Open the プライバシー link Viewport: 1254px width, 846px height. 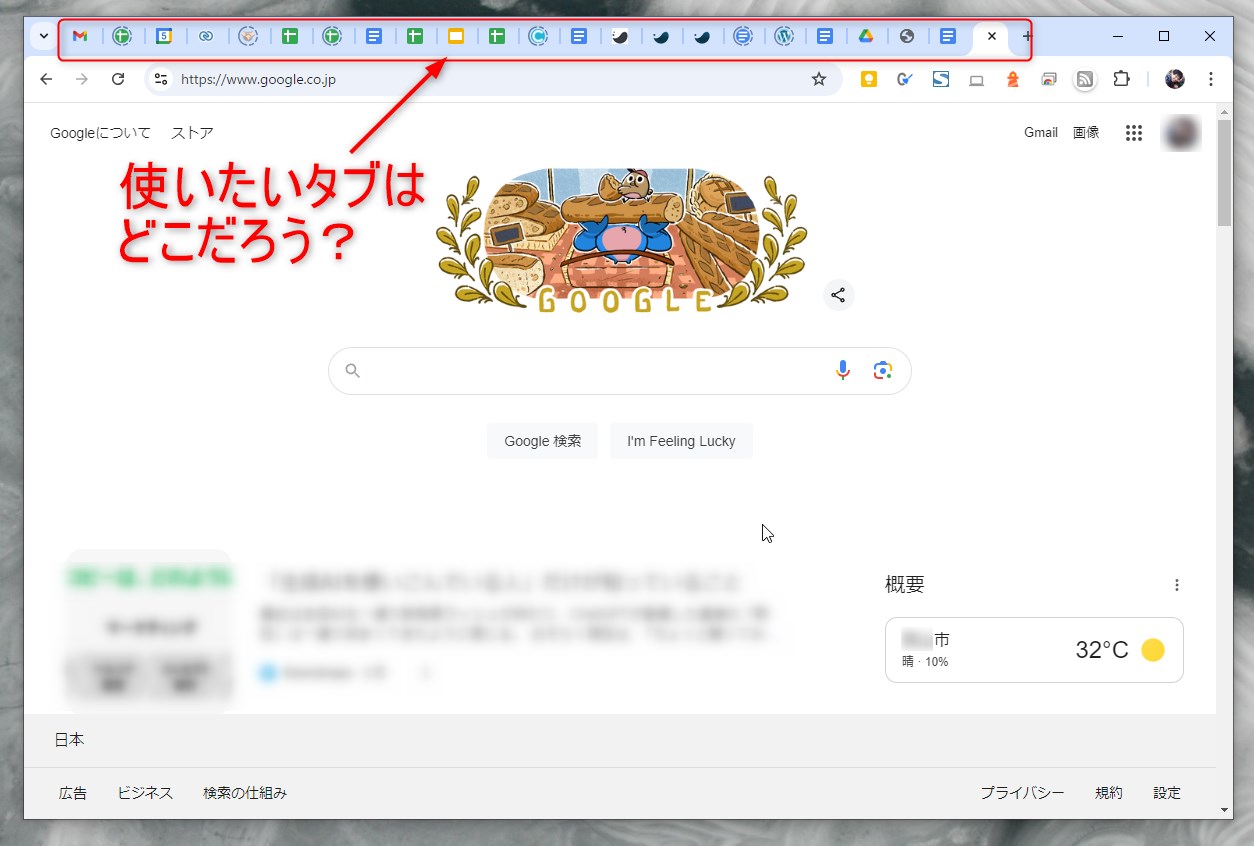coord(1022,793)
